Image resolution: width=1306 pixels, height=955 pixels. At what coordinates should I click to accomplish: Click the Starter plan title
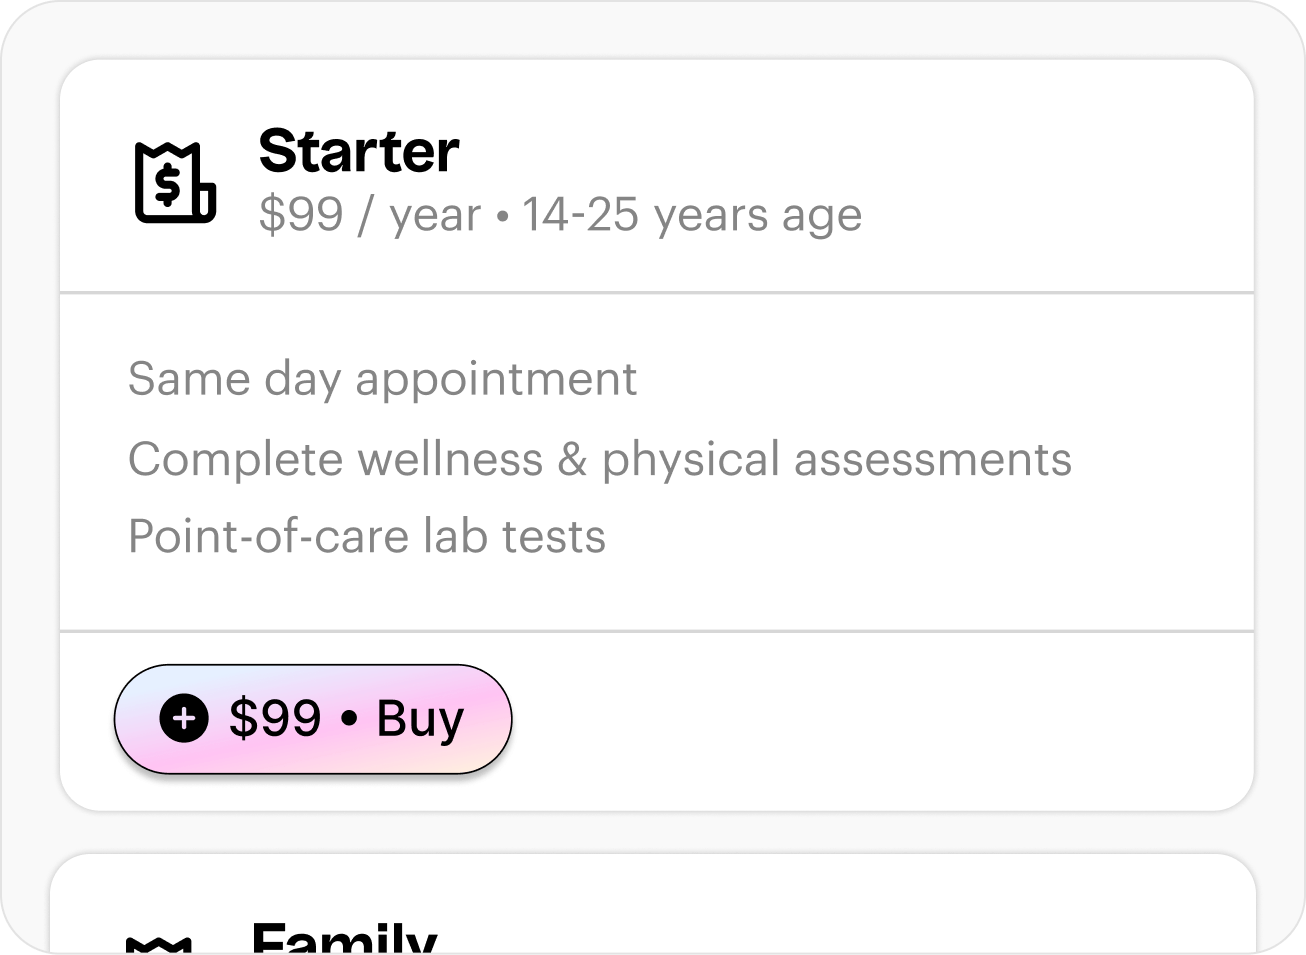(x=358, y=151)
